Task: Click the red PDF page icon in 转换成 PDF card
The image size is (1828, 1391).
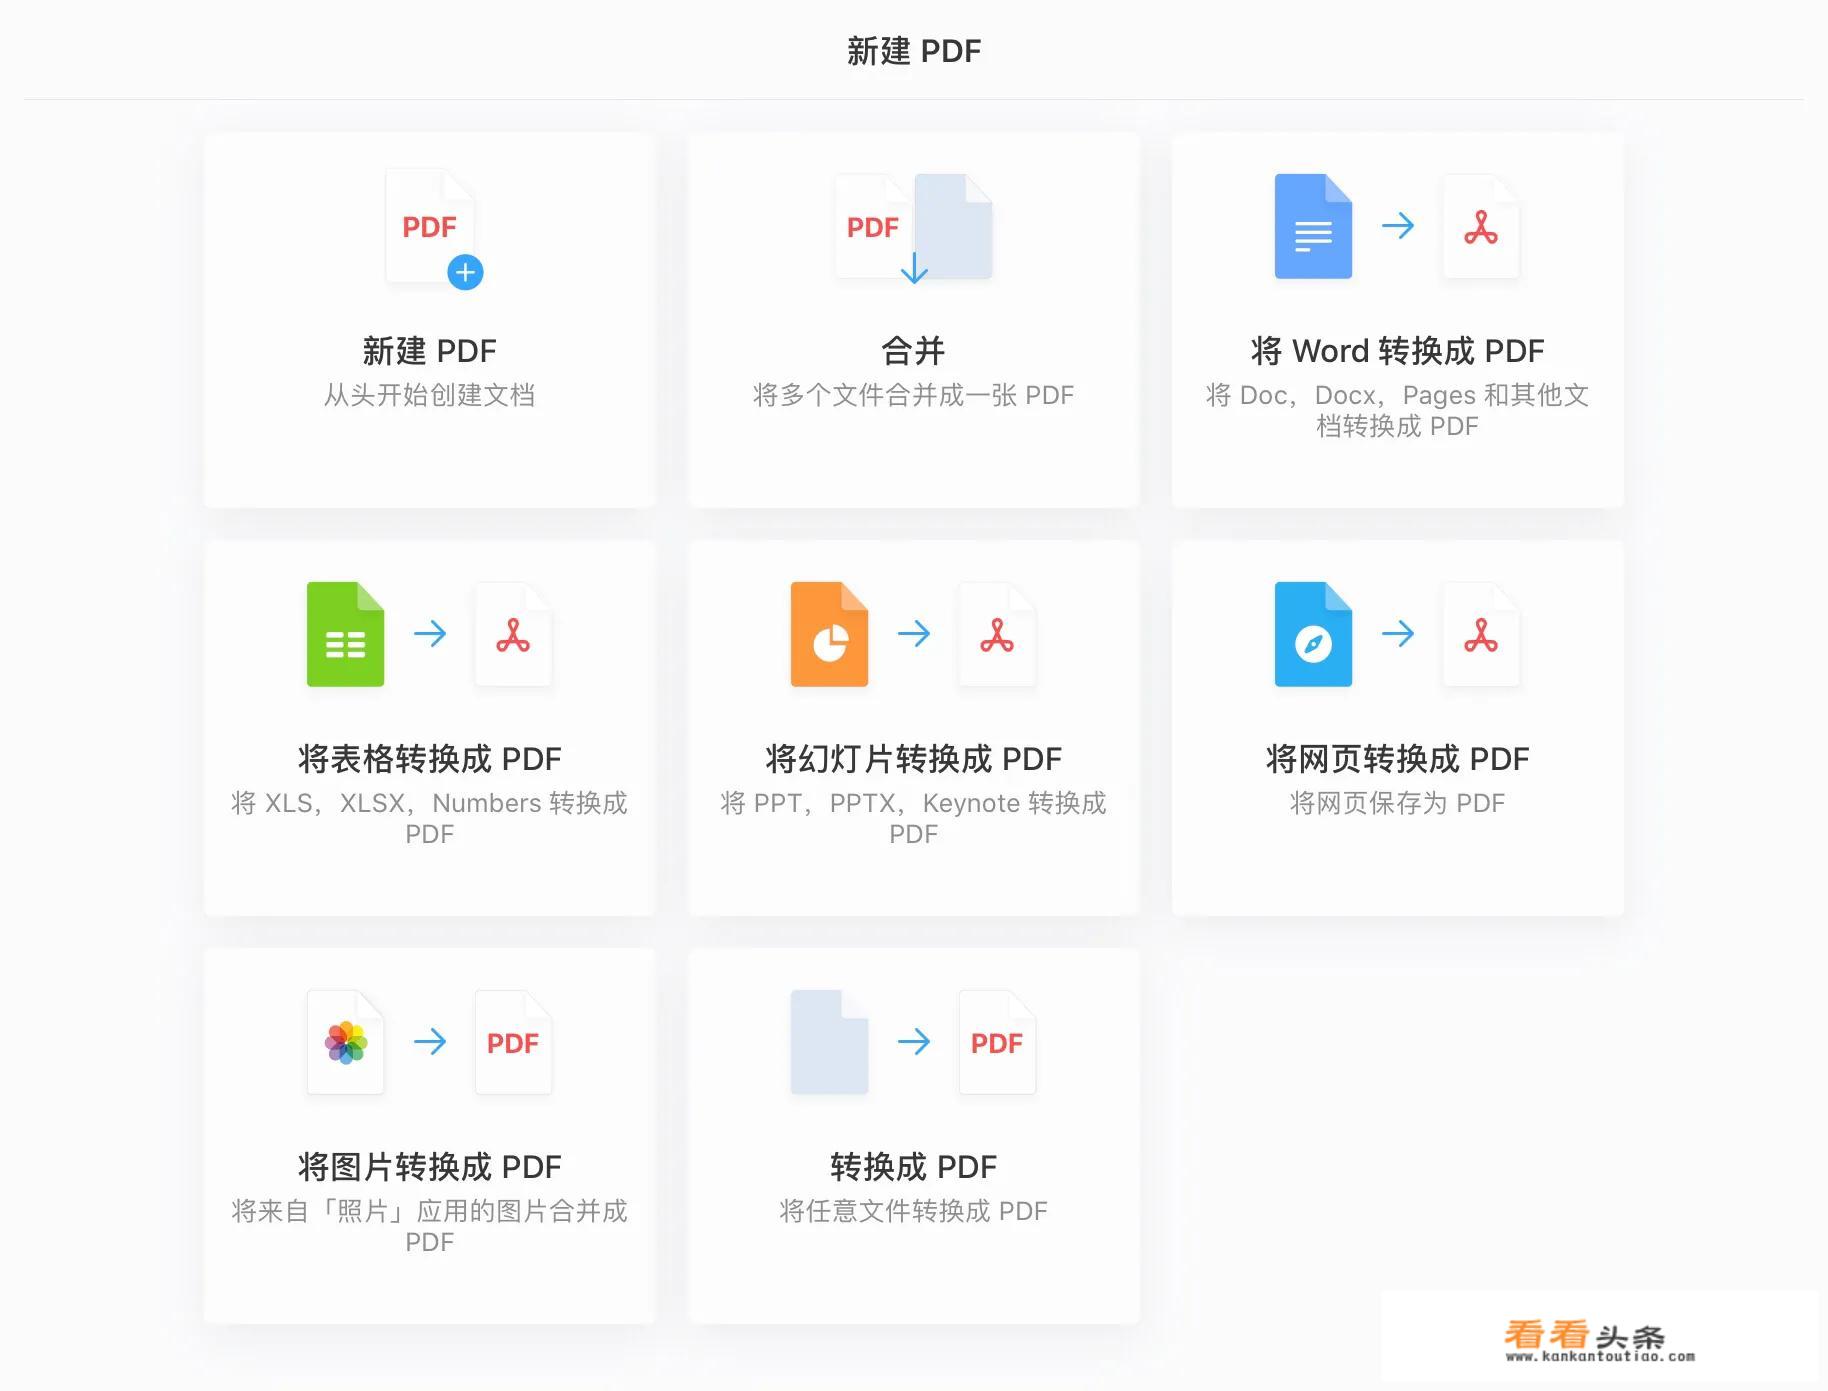Action: [x=997, y=1042]
